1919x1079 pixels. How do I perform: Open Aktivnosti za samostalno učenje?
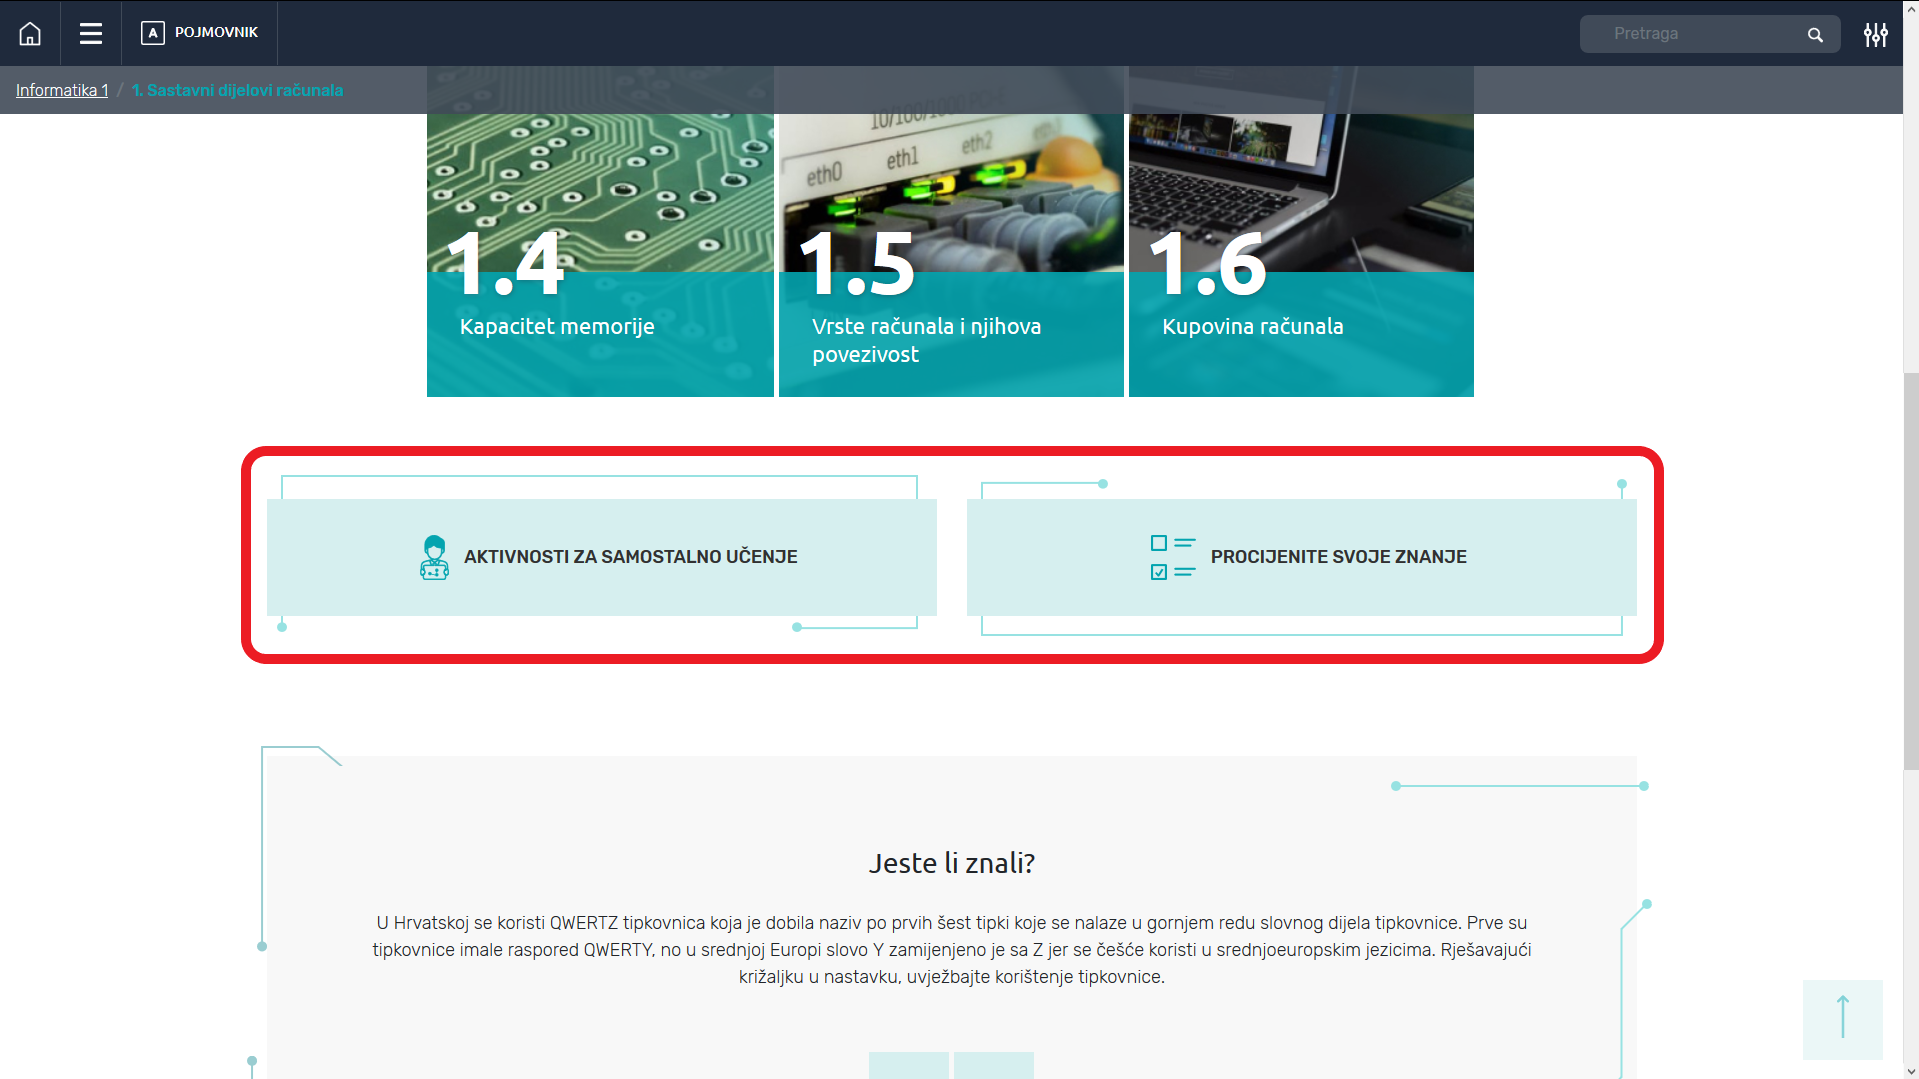(630, 557)
